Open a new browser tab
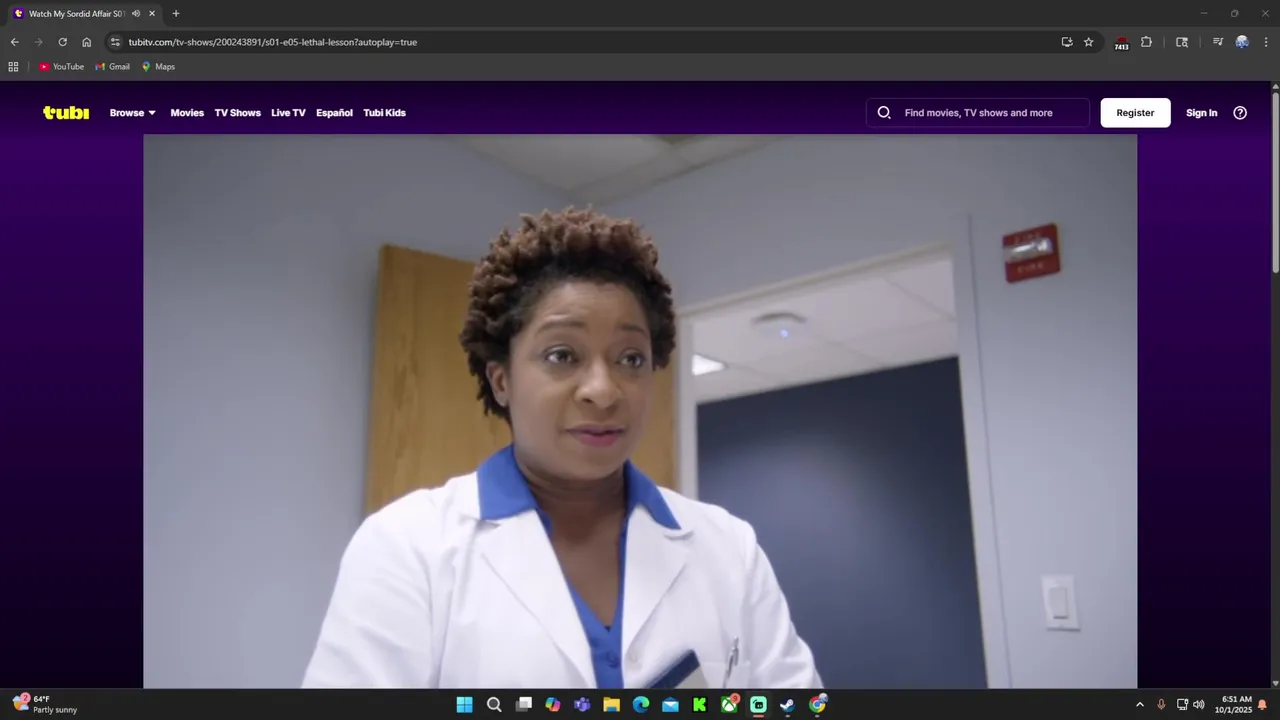Image resolution: width=1280 pixels, height=720 pixels. [x=176, y=14]
